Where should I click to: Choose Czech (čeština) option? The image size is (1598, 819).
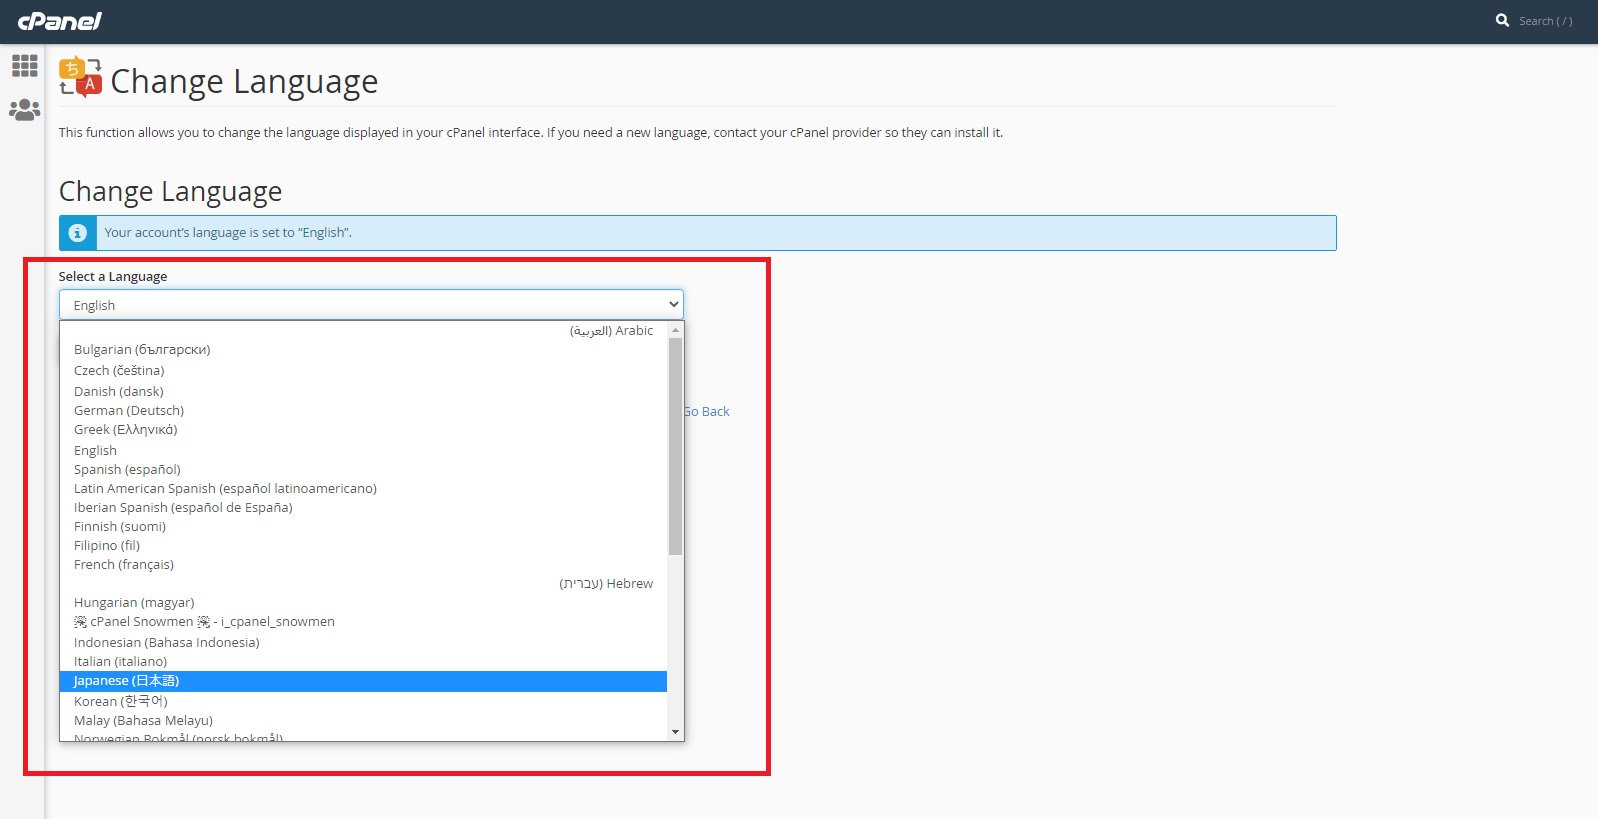click(363, 371)
